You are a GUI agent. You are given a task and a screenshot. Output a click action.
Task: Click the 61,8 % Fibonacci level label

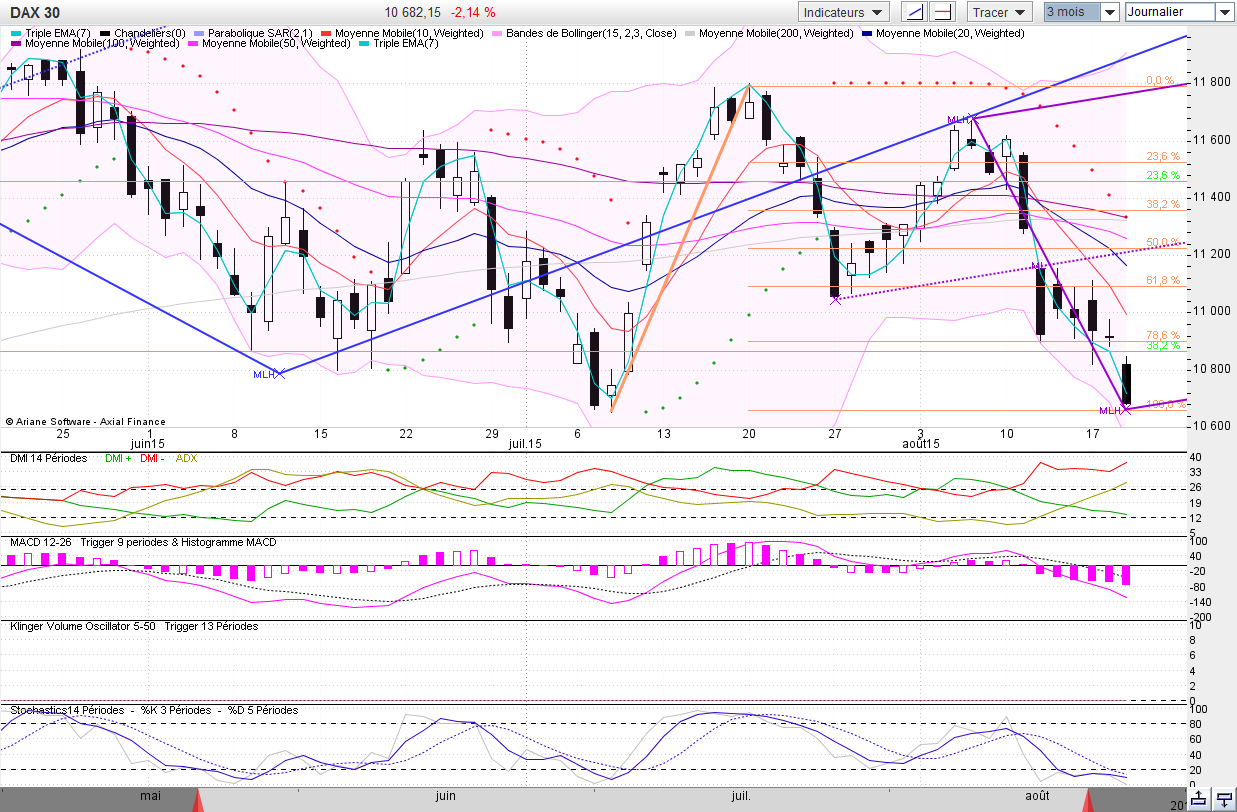point(1163,281)
